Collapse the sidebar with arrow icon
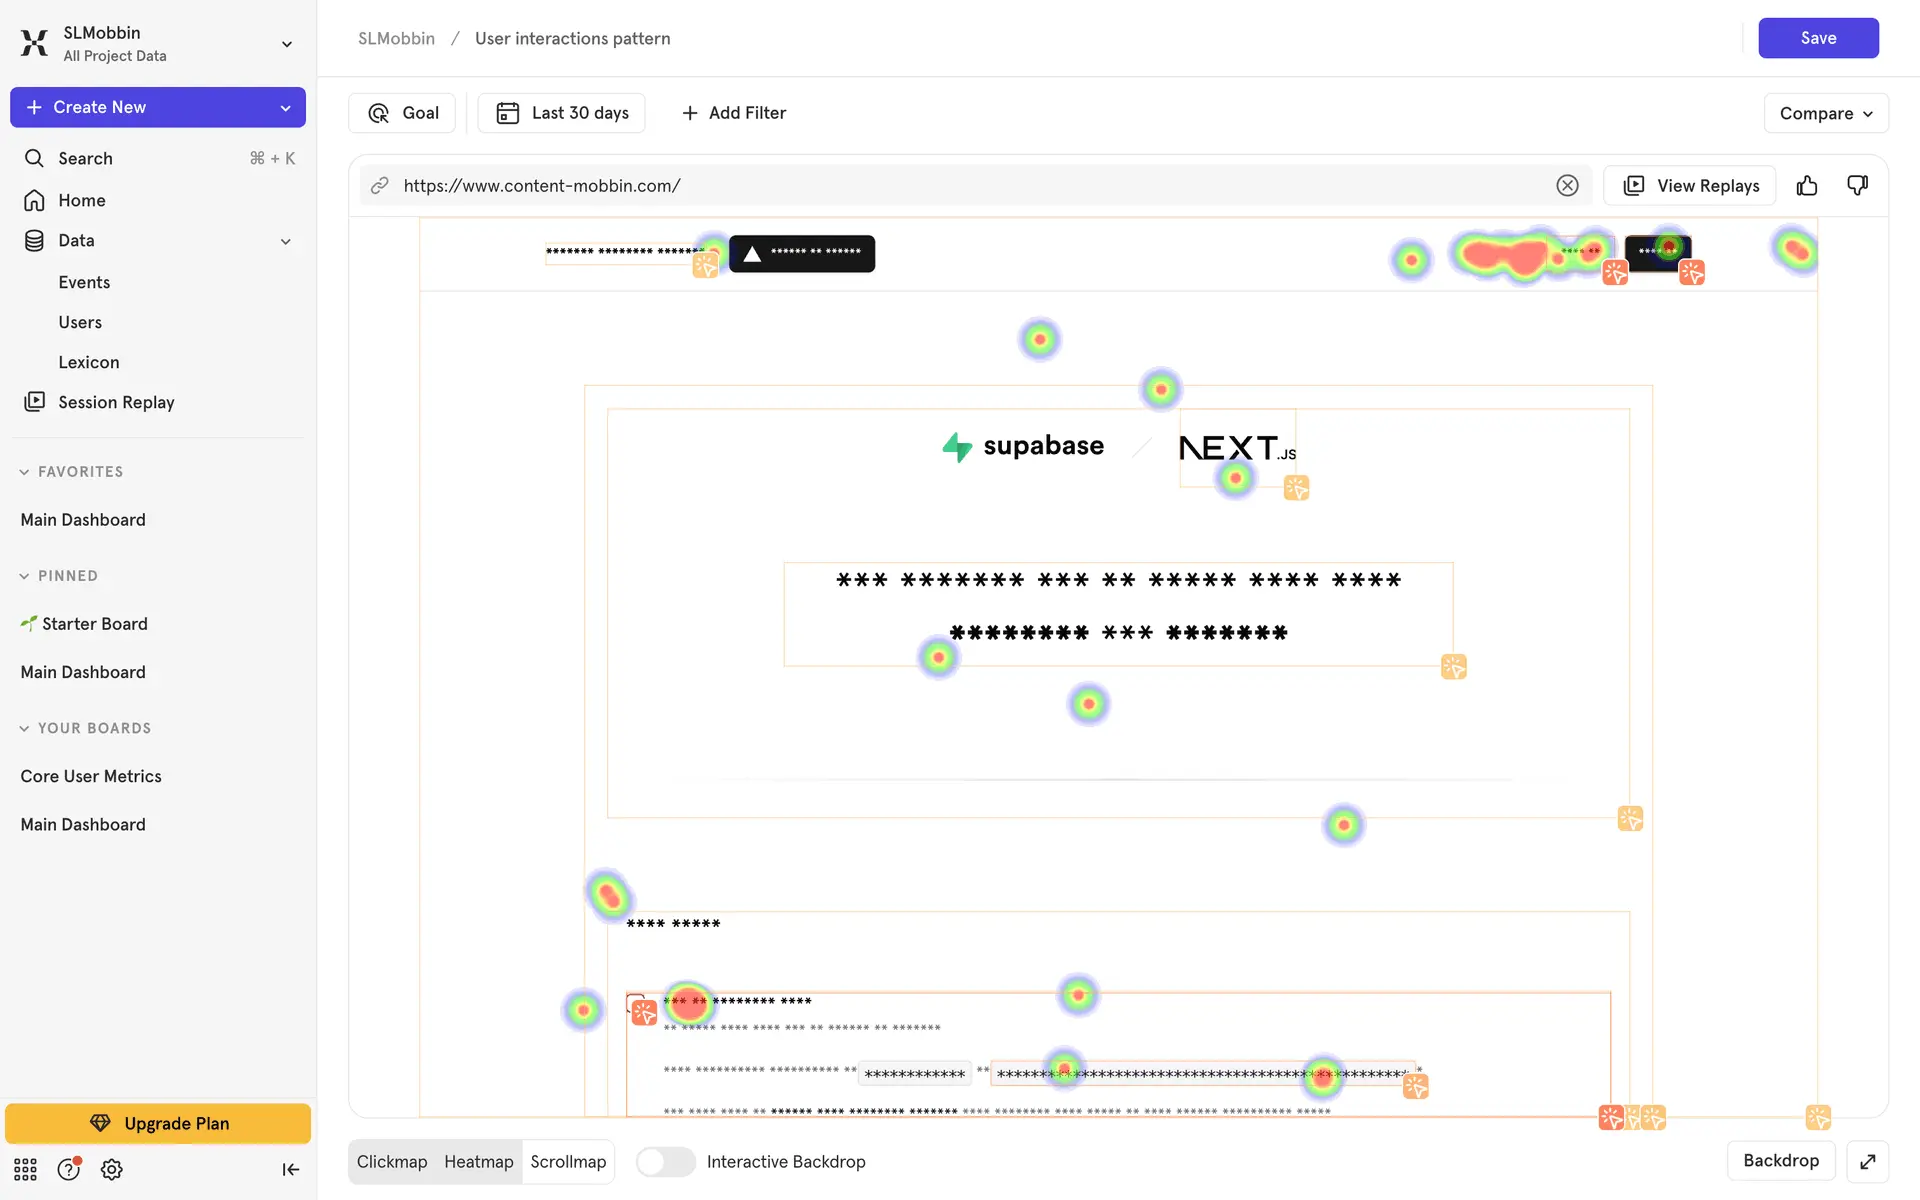Viewport: 1920px width, 1200px height. [x=290, y=1169]
